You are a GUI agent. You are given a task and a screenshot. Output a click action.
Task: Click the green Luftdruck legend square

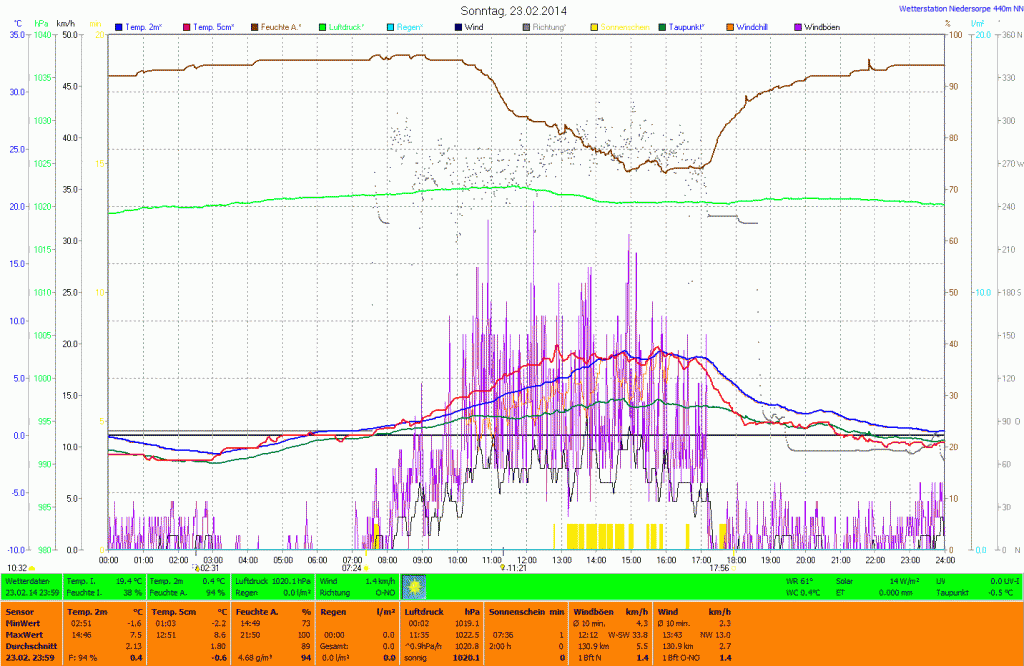323,26
